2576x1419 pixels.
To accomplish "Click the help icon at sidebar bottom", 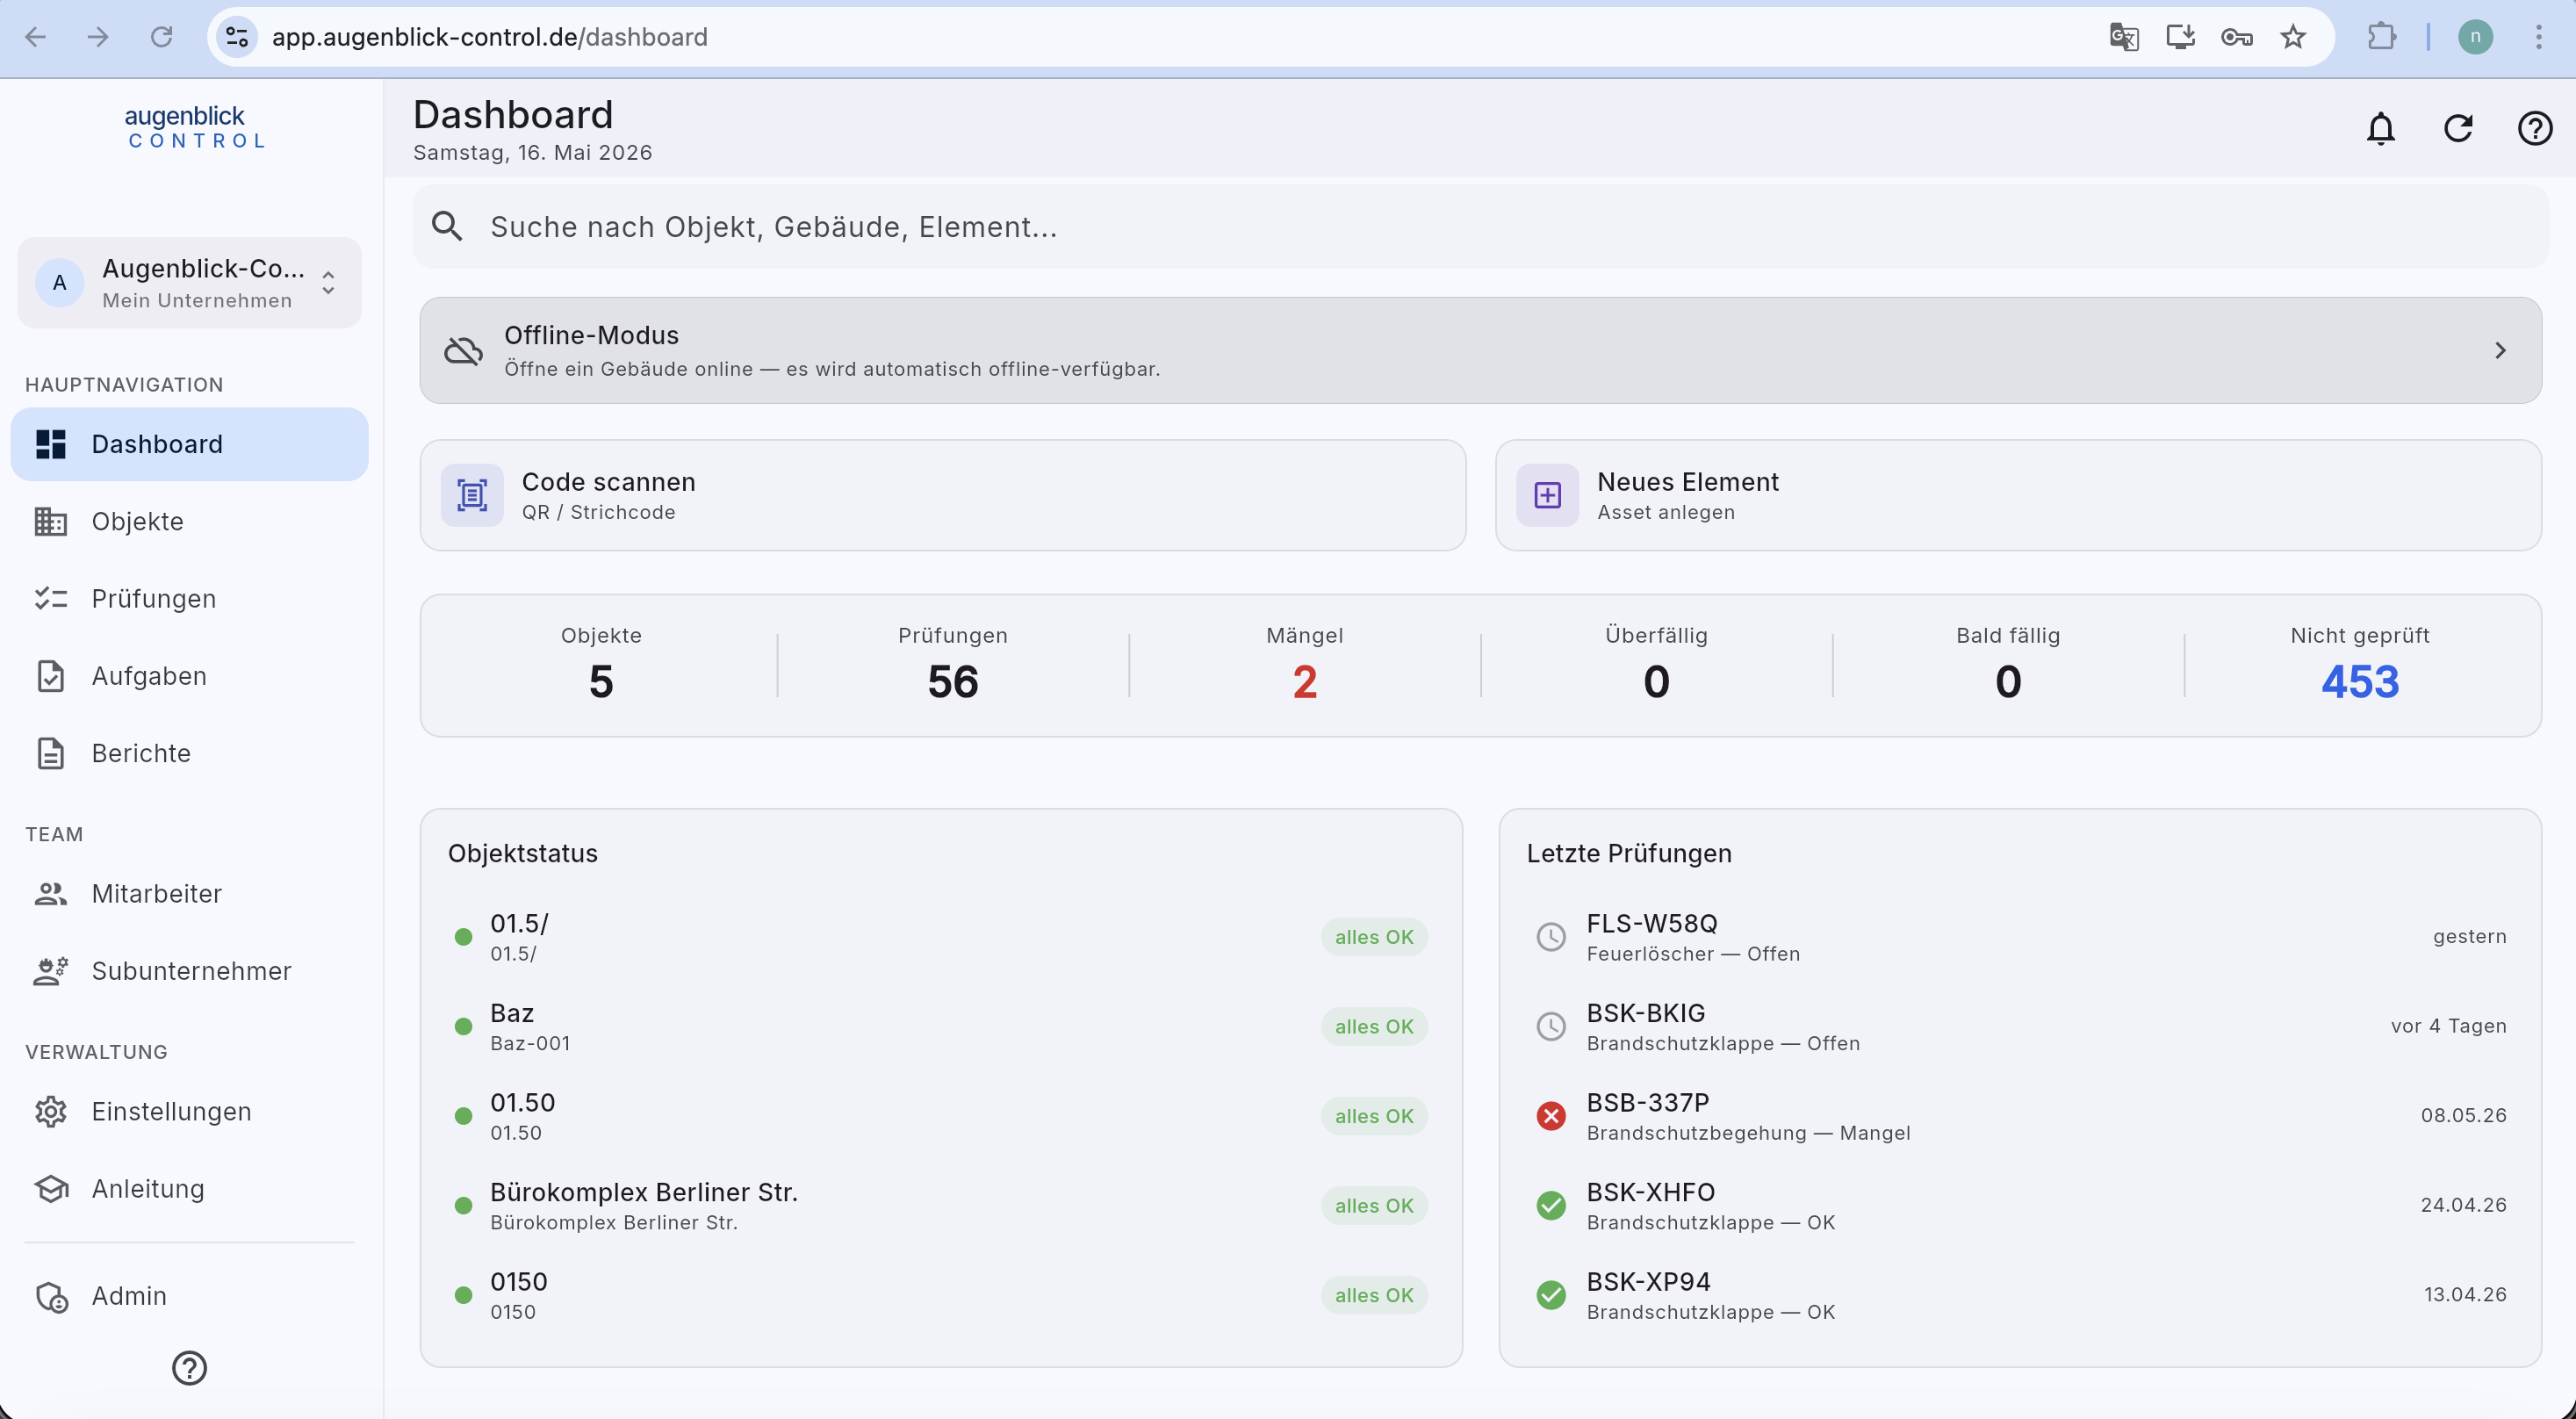I will [x=189, y=1367].
